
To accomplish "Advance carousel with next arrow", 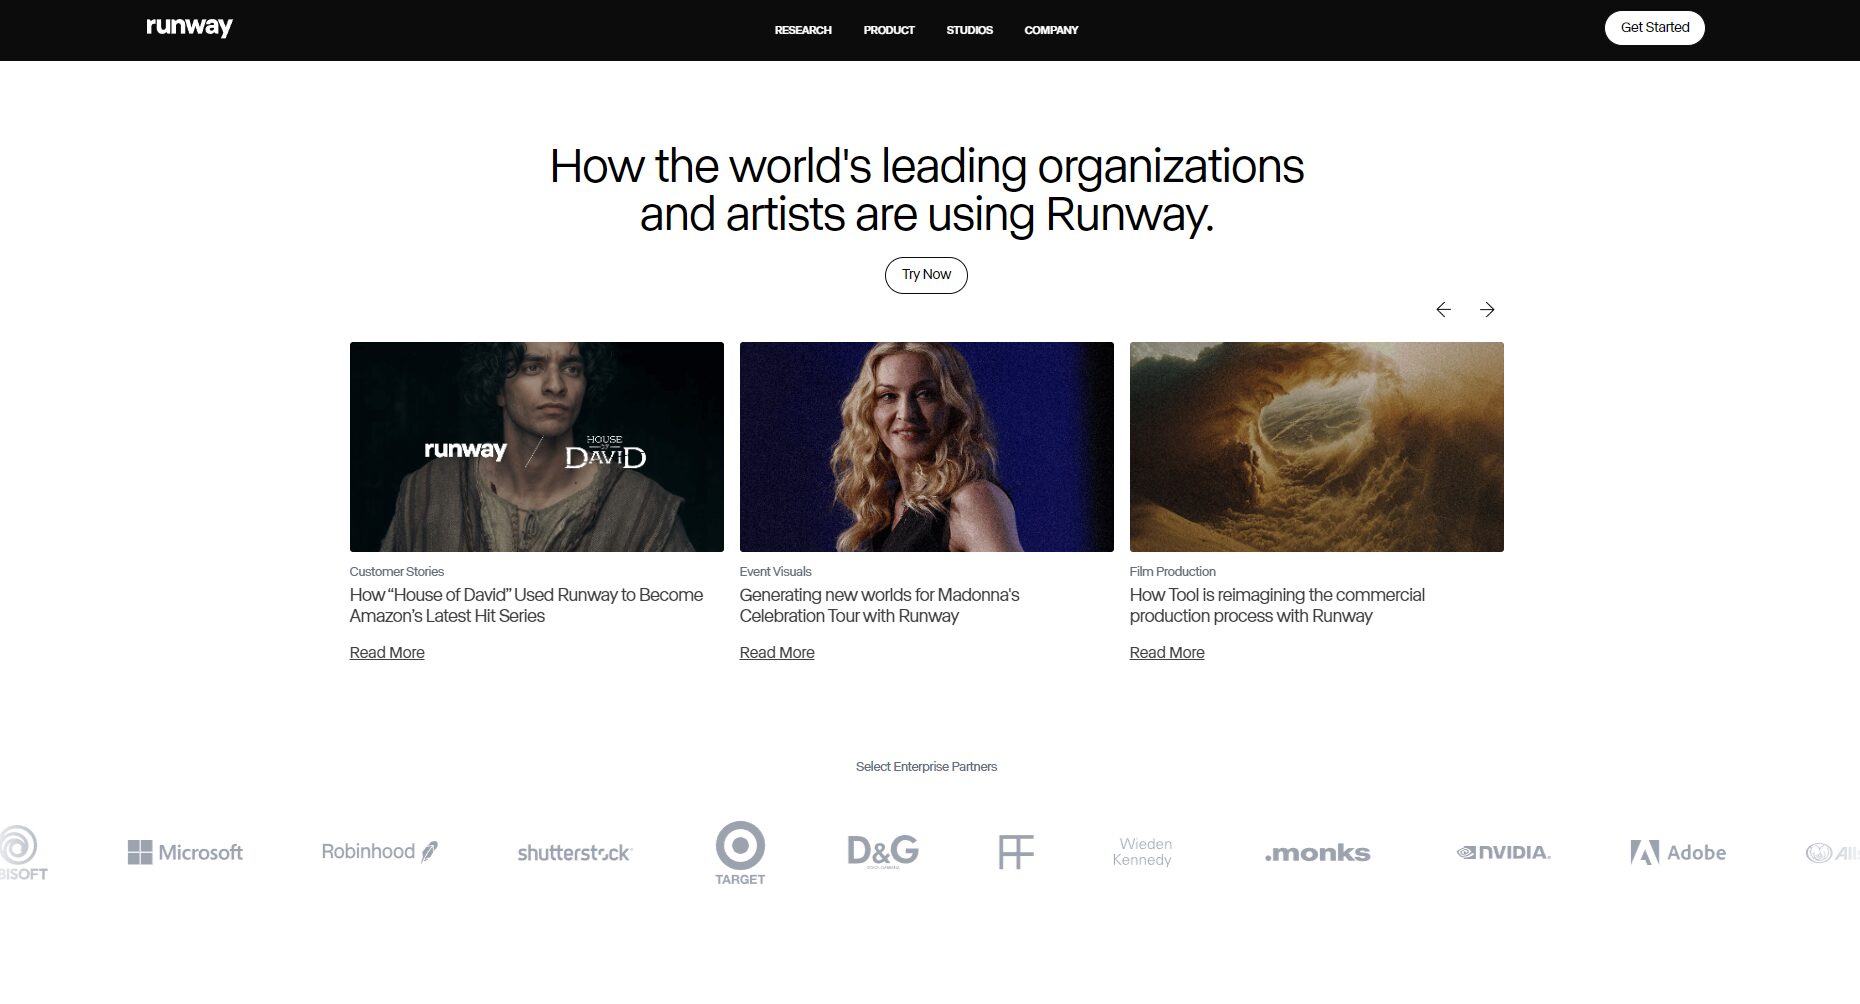I will tap(1487, 310).
